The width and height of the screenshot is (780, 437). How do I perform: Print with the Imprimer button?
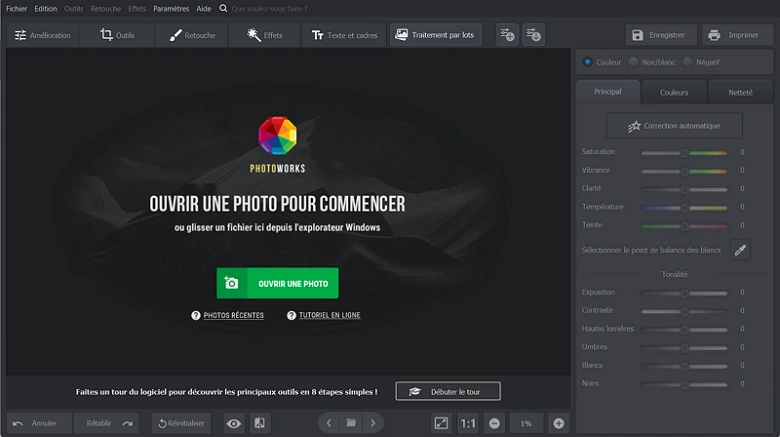point(737,35)
